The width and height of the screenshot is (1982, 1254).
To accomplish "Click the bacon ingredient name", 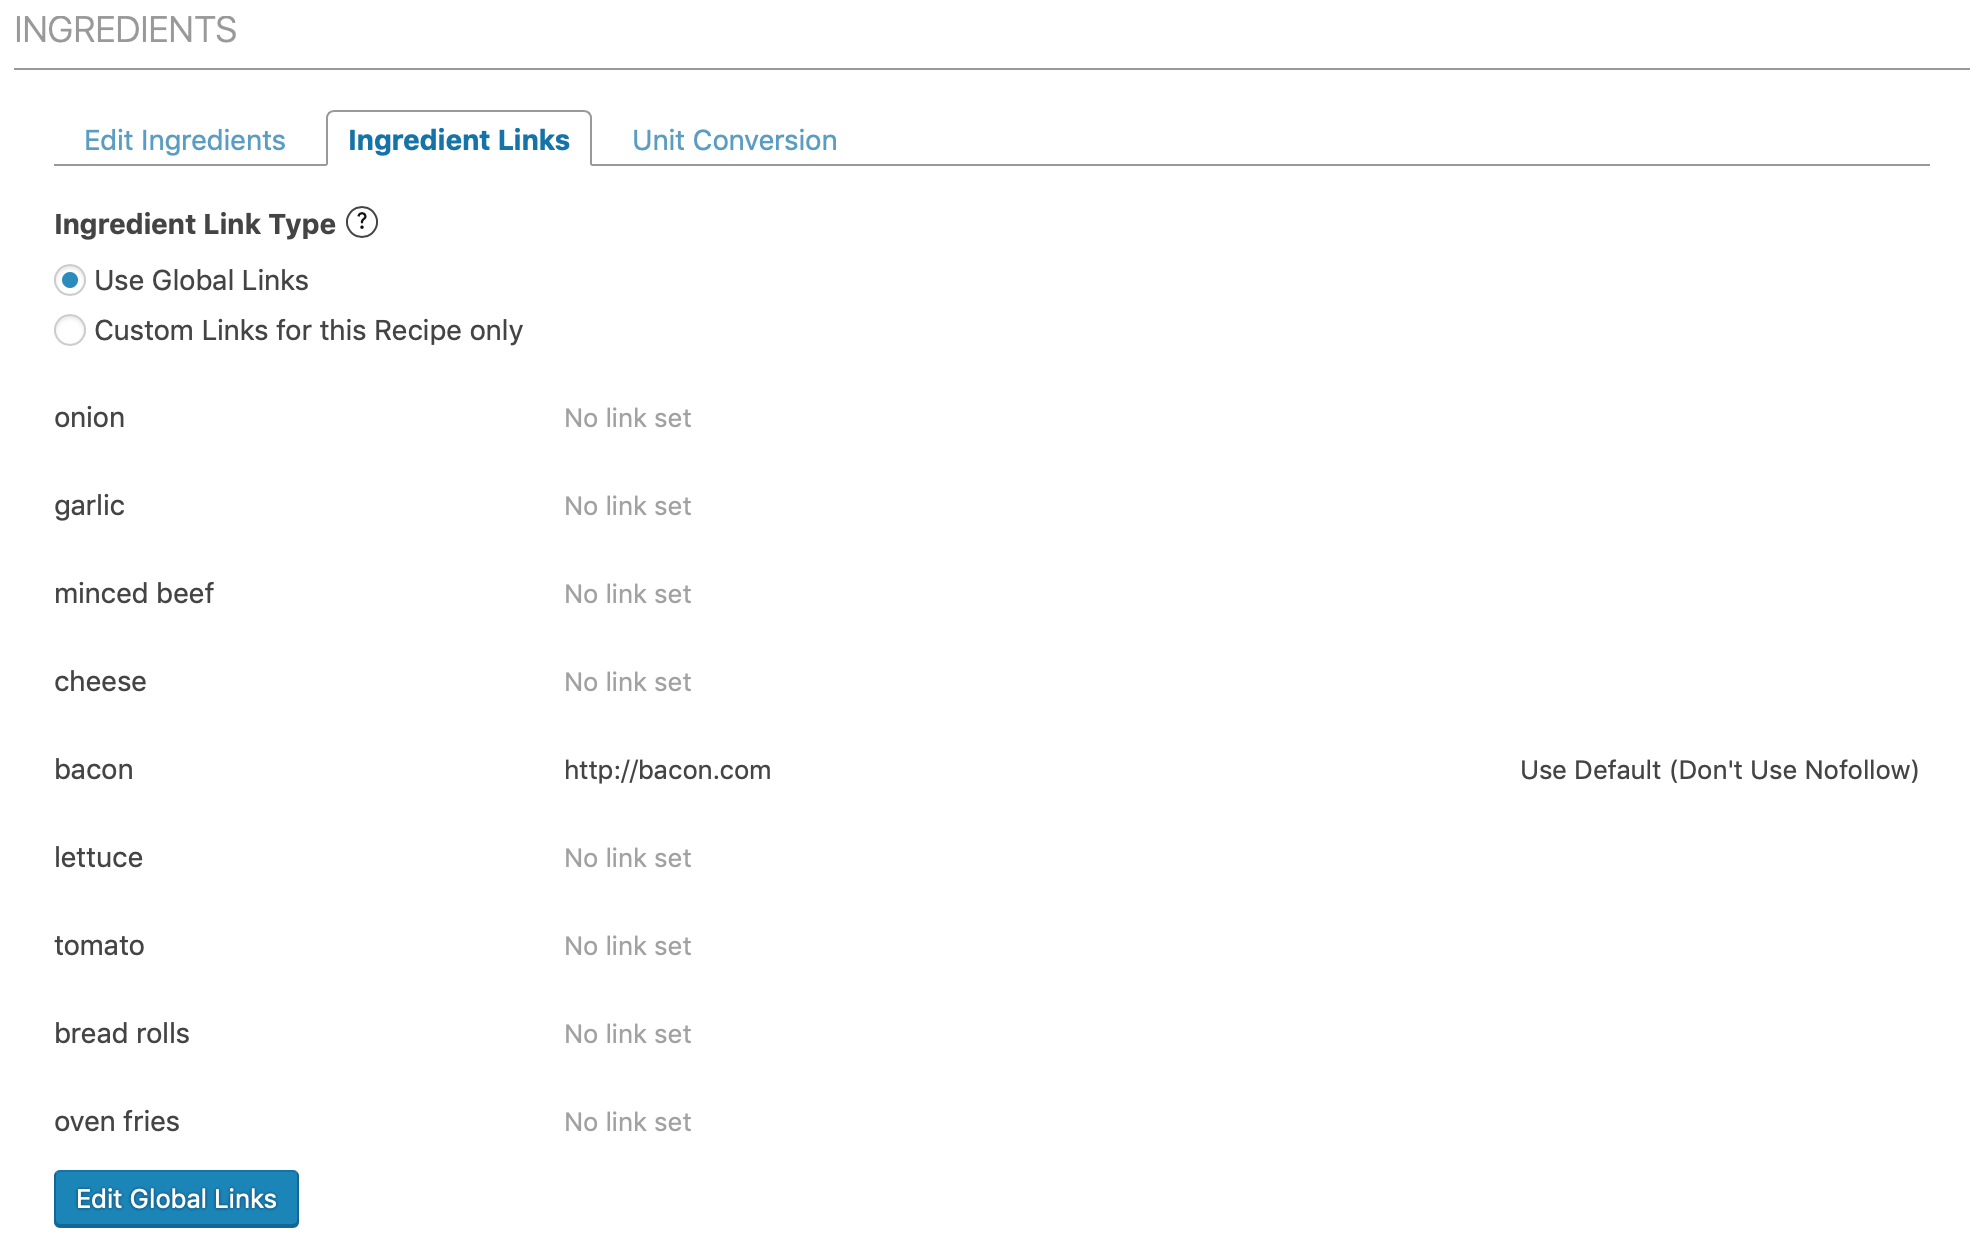I will (94, 770).
